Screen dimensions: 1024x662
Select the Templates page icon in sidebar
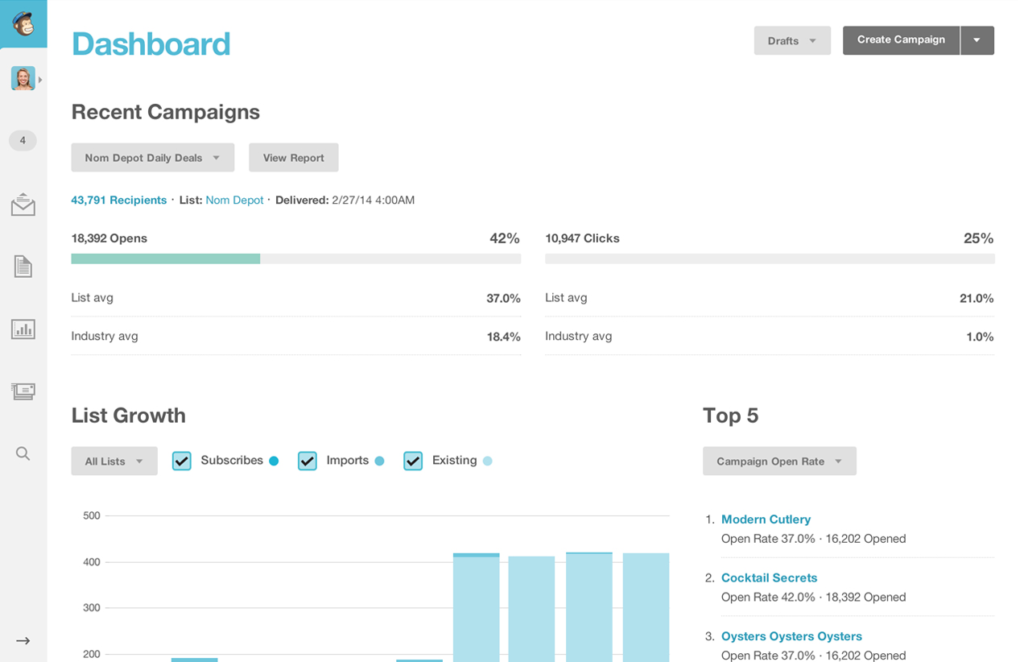pos(22,266)
